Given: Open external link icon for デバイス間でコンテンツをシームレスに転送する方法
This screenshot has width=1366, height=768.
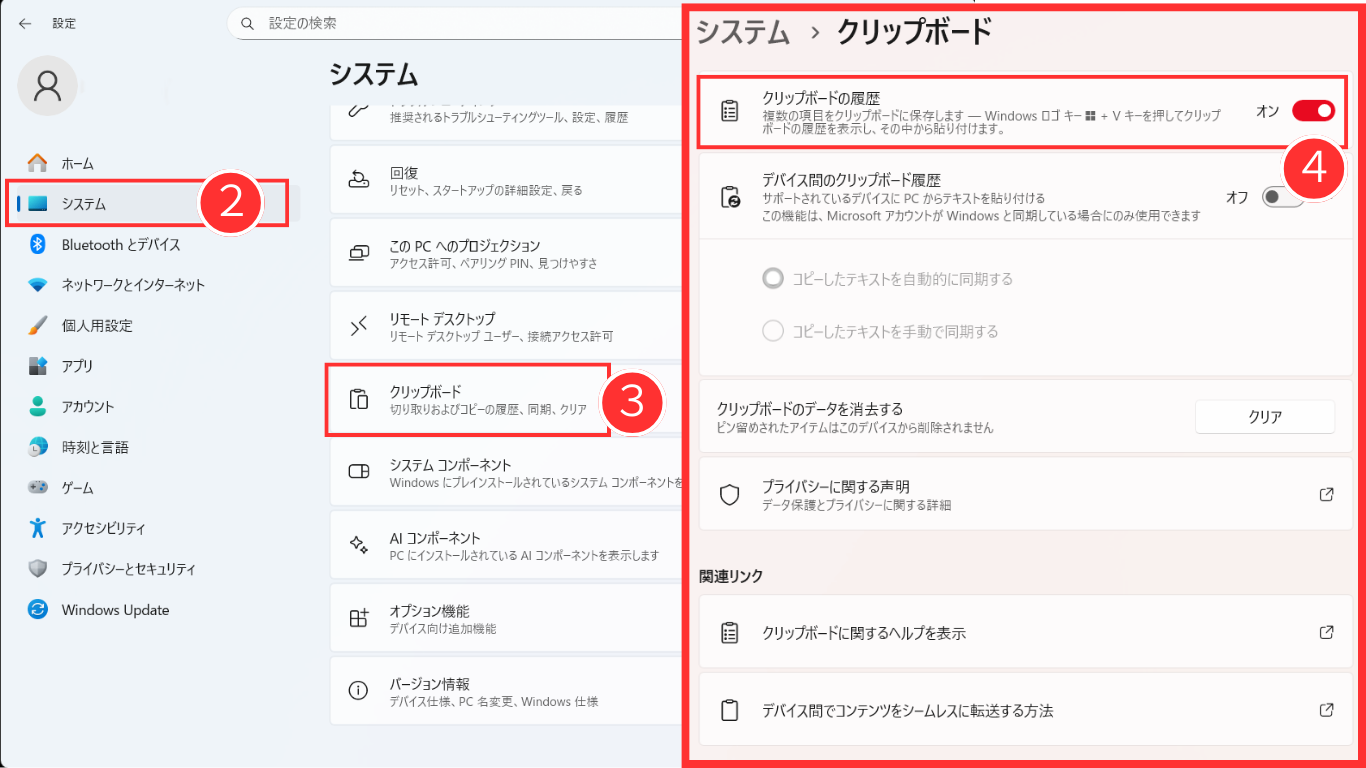Looking at the screenshot, I should pyautogui.click(x=1326, y=710).
